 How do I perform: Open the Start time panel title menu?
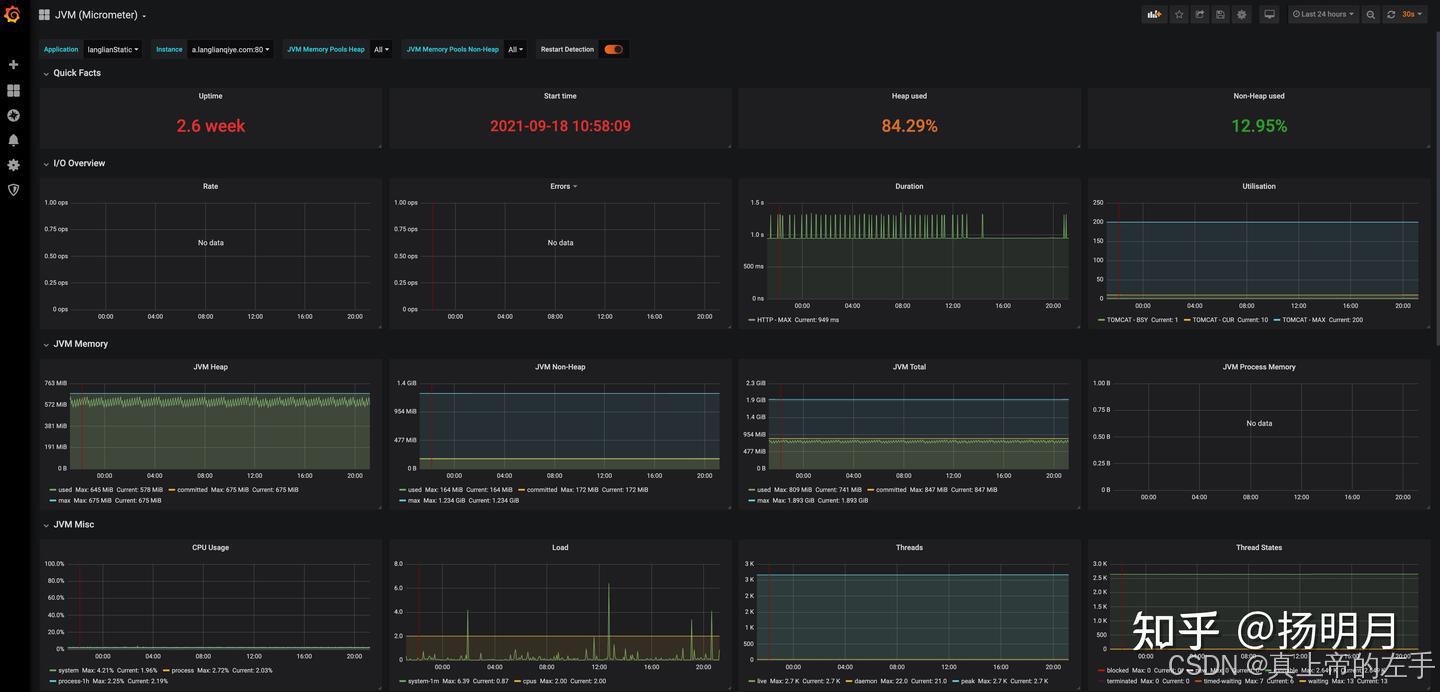(560, 96)
